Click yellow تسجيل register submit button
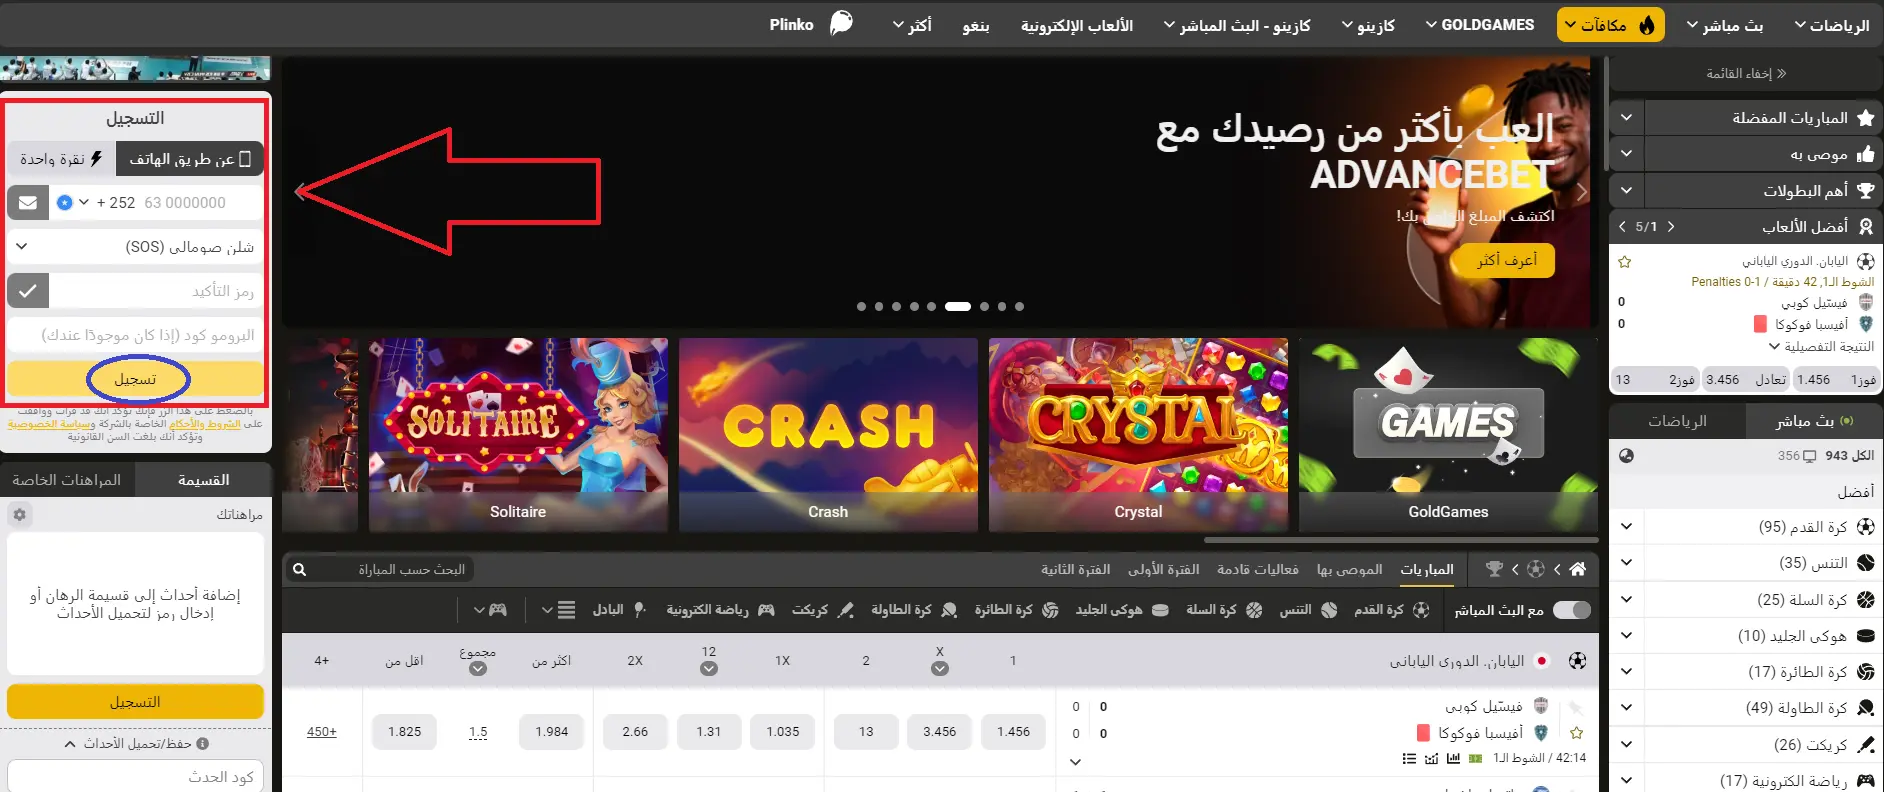 135,379
